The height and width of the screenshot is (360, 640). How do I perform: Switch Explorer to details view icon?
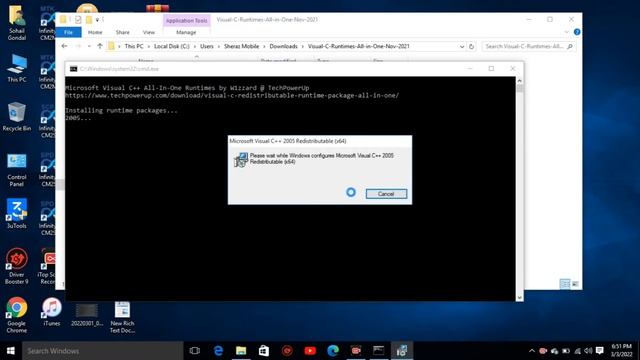click(565, 284)
